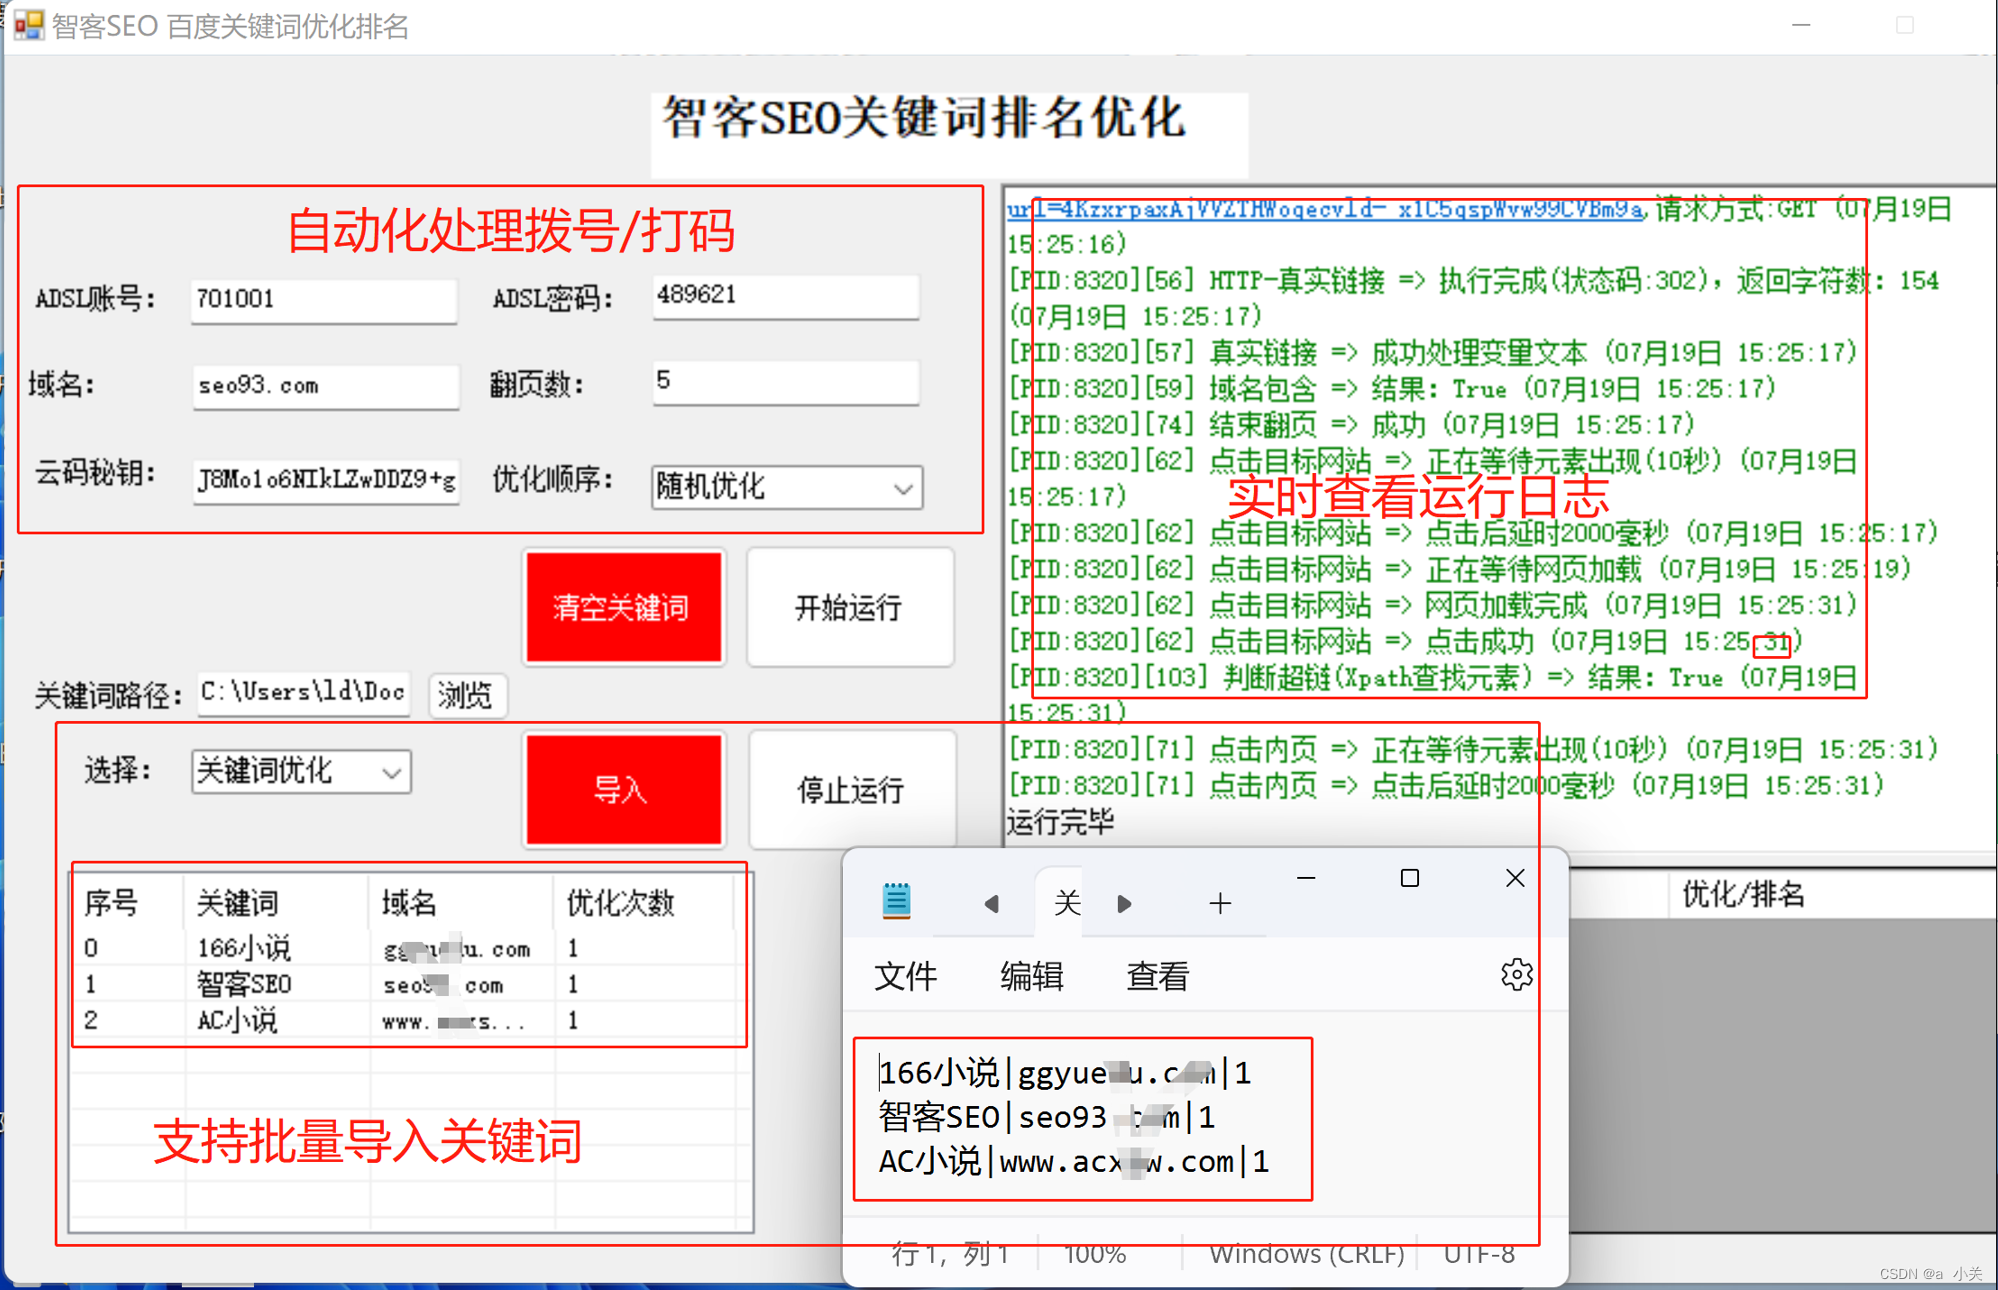Click Windows (CRLF) in Notepad status bar
This screenshot has width=1998, height=1290.
coord(1307,1254)
